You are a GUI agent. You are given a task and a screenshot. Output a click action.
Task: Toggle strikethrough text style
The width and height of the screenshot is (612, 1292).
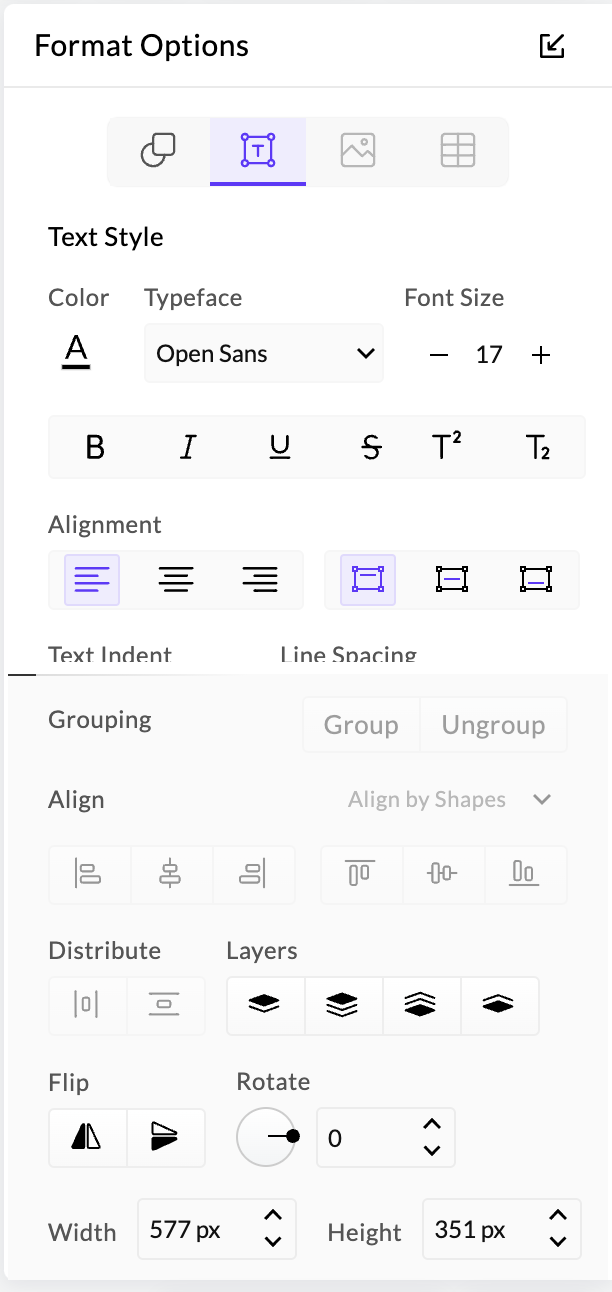coord(372,448)
